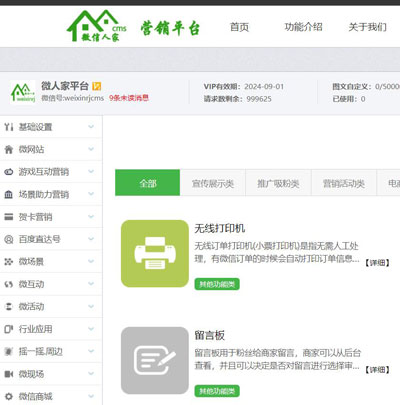Image resolution: width=400 pixels, height=405 pixels.
Task: Click the 其他功能类 tag under 留言板
Action: click(x=217, y=391)
